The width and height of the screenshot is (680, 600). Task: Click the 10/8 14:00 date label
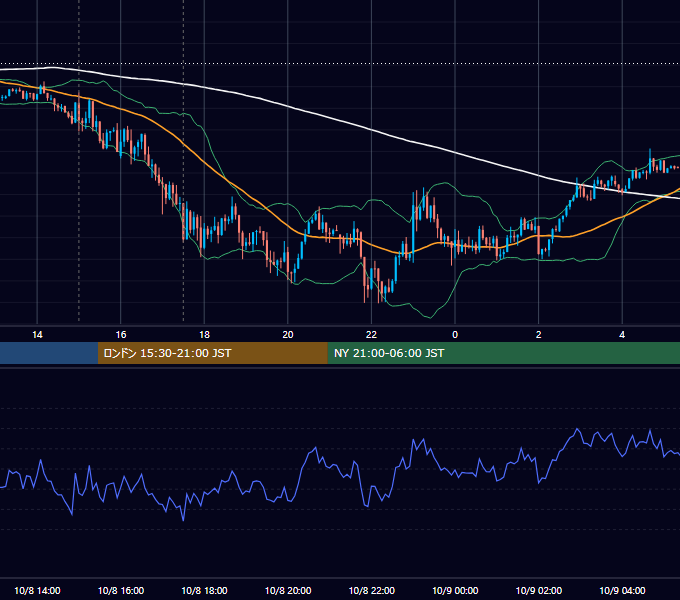click(x=37, y=590)
